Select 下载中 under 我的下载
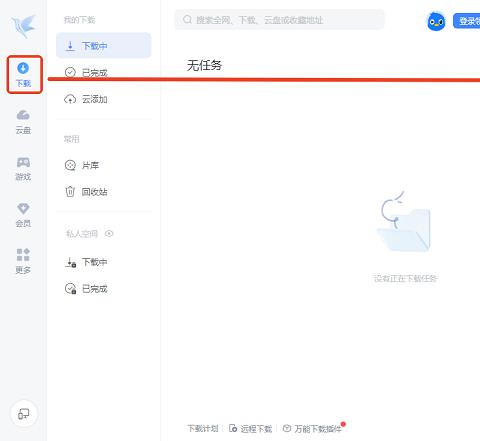This screenshot has width=480, height=441. tap(104, 45)
